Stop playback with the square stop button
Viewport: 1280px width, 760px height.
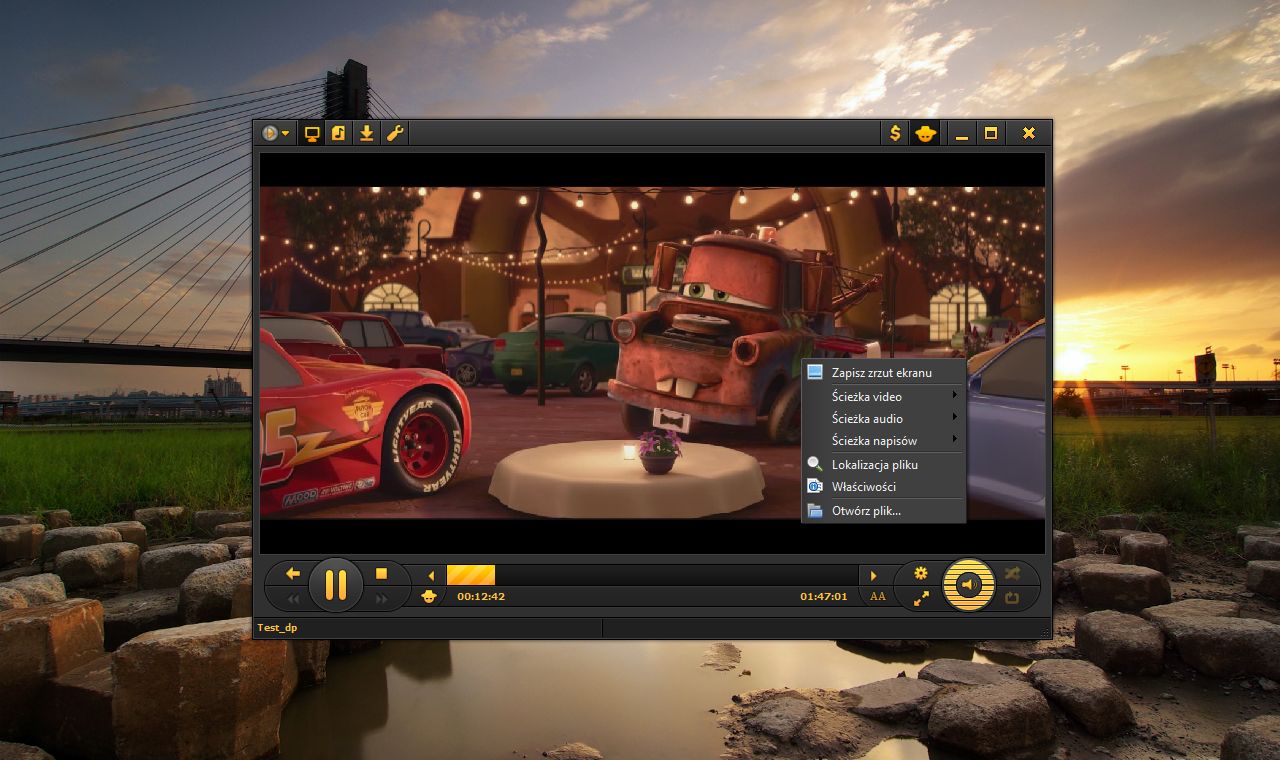point(381,573)
